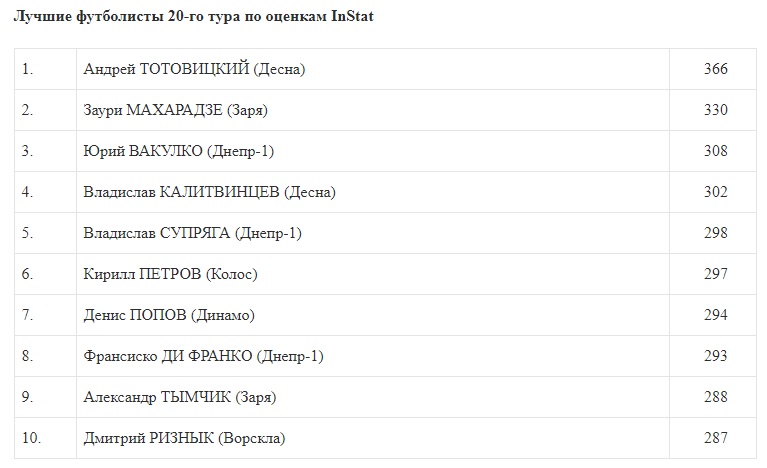Click Денис ПОПОВ (Динамо) entry
The height and width of the screenshot is (468, 767).
[169, 315]
